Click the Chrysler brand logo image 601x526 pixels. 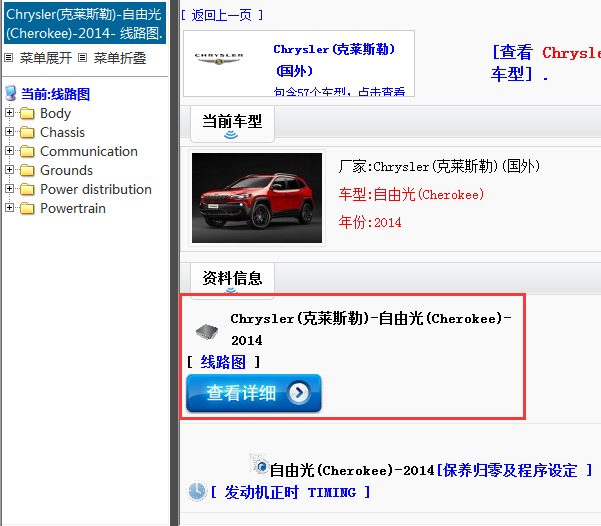(x=219, y=59)
